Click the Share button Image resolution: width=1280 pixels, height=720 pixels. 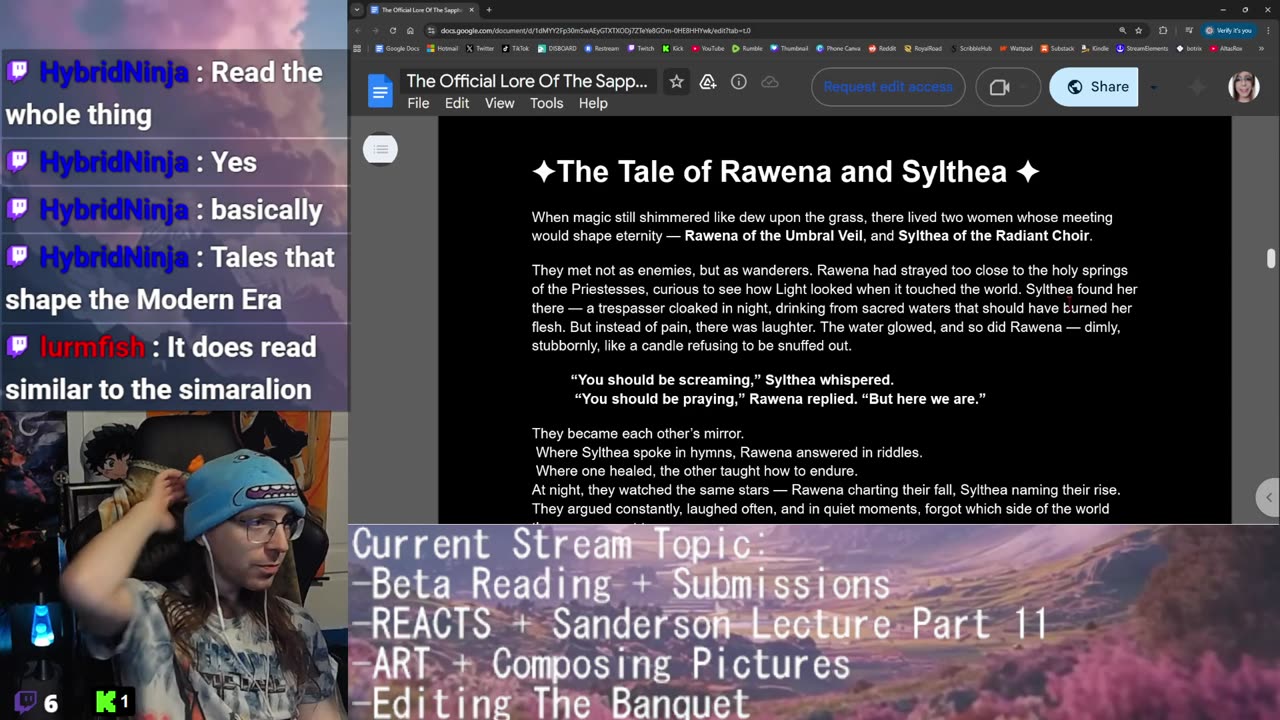click(x=1094, y=87)
